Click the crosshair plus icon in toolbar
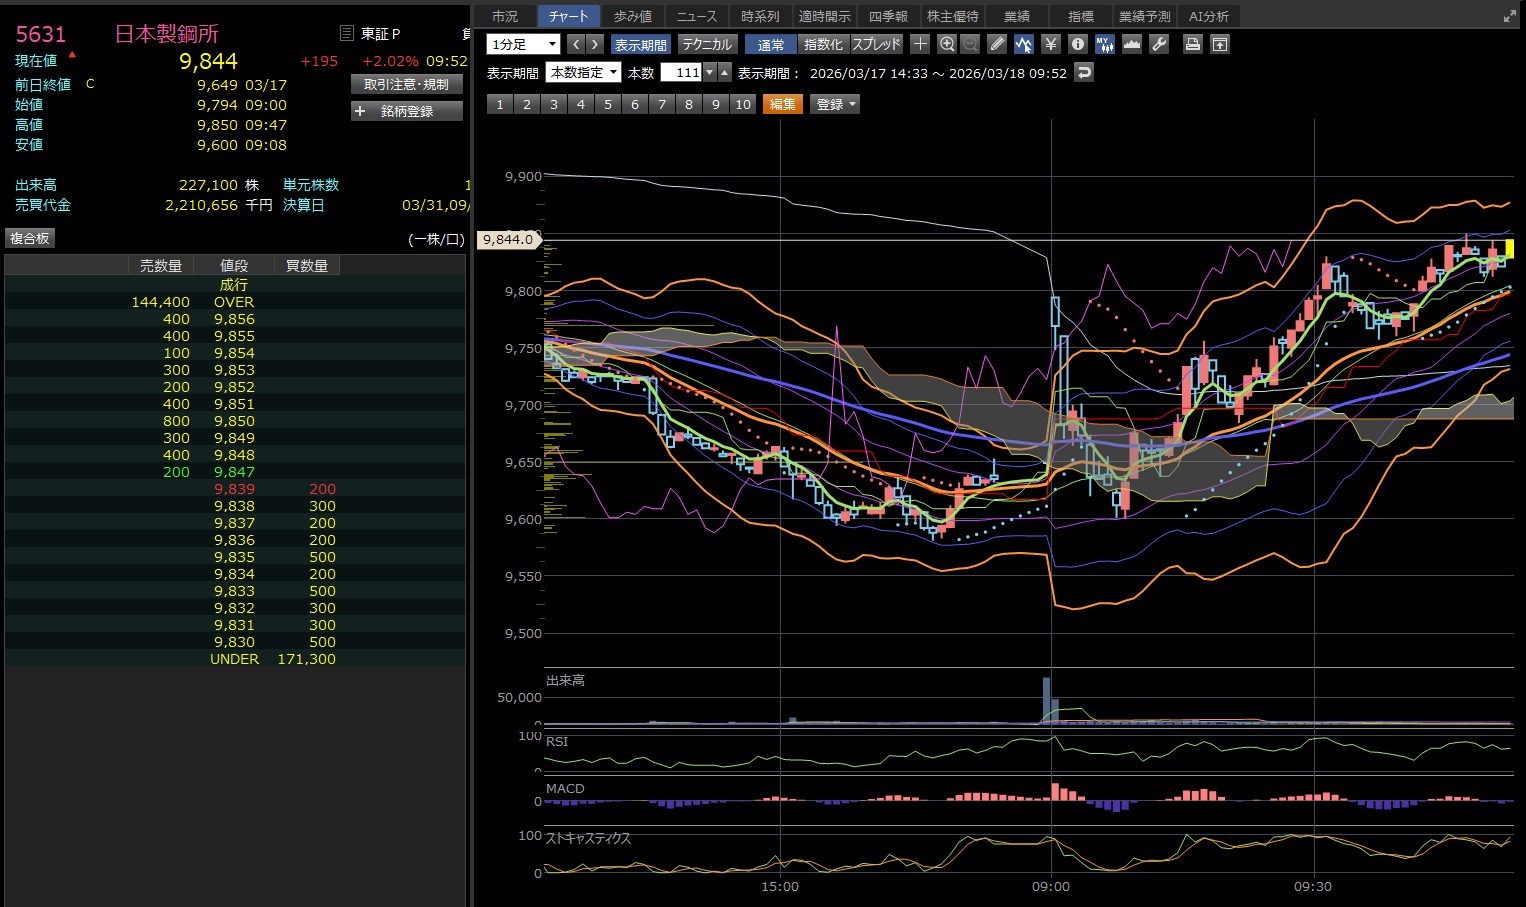The height and width of the screenshot is (907, 1526). tap(920, 44)
